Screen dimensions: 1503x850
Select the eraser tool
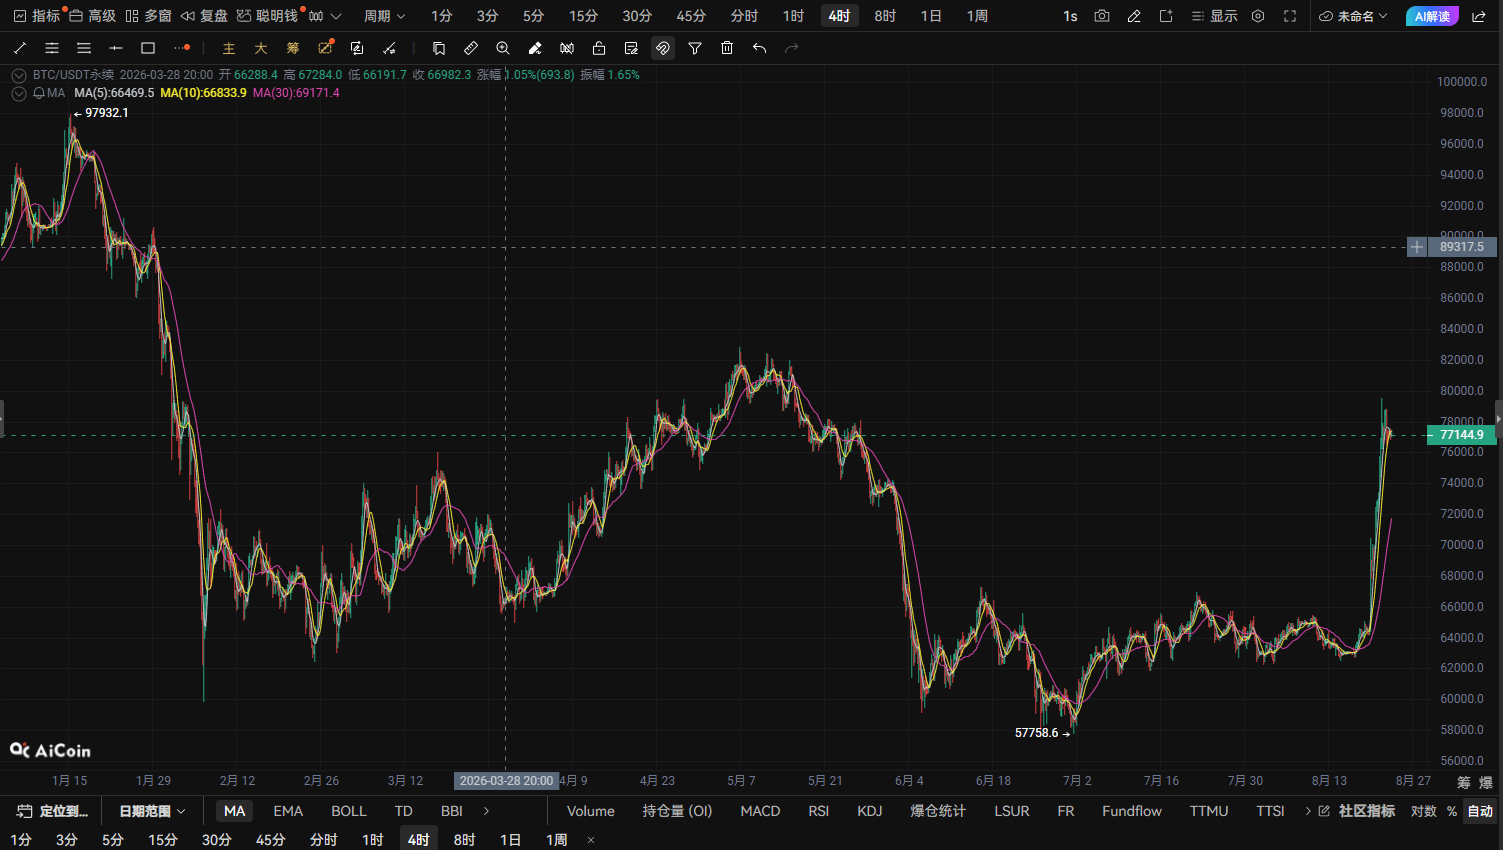point(535,48)
